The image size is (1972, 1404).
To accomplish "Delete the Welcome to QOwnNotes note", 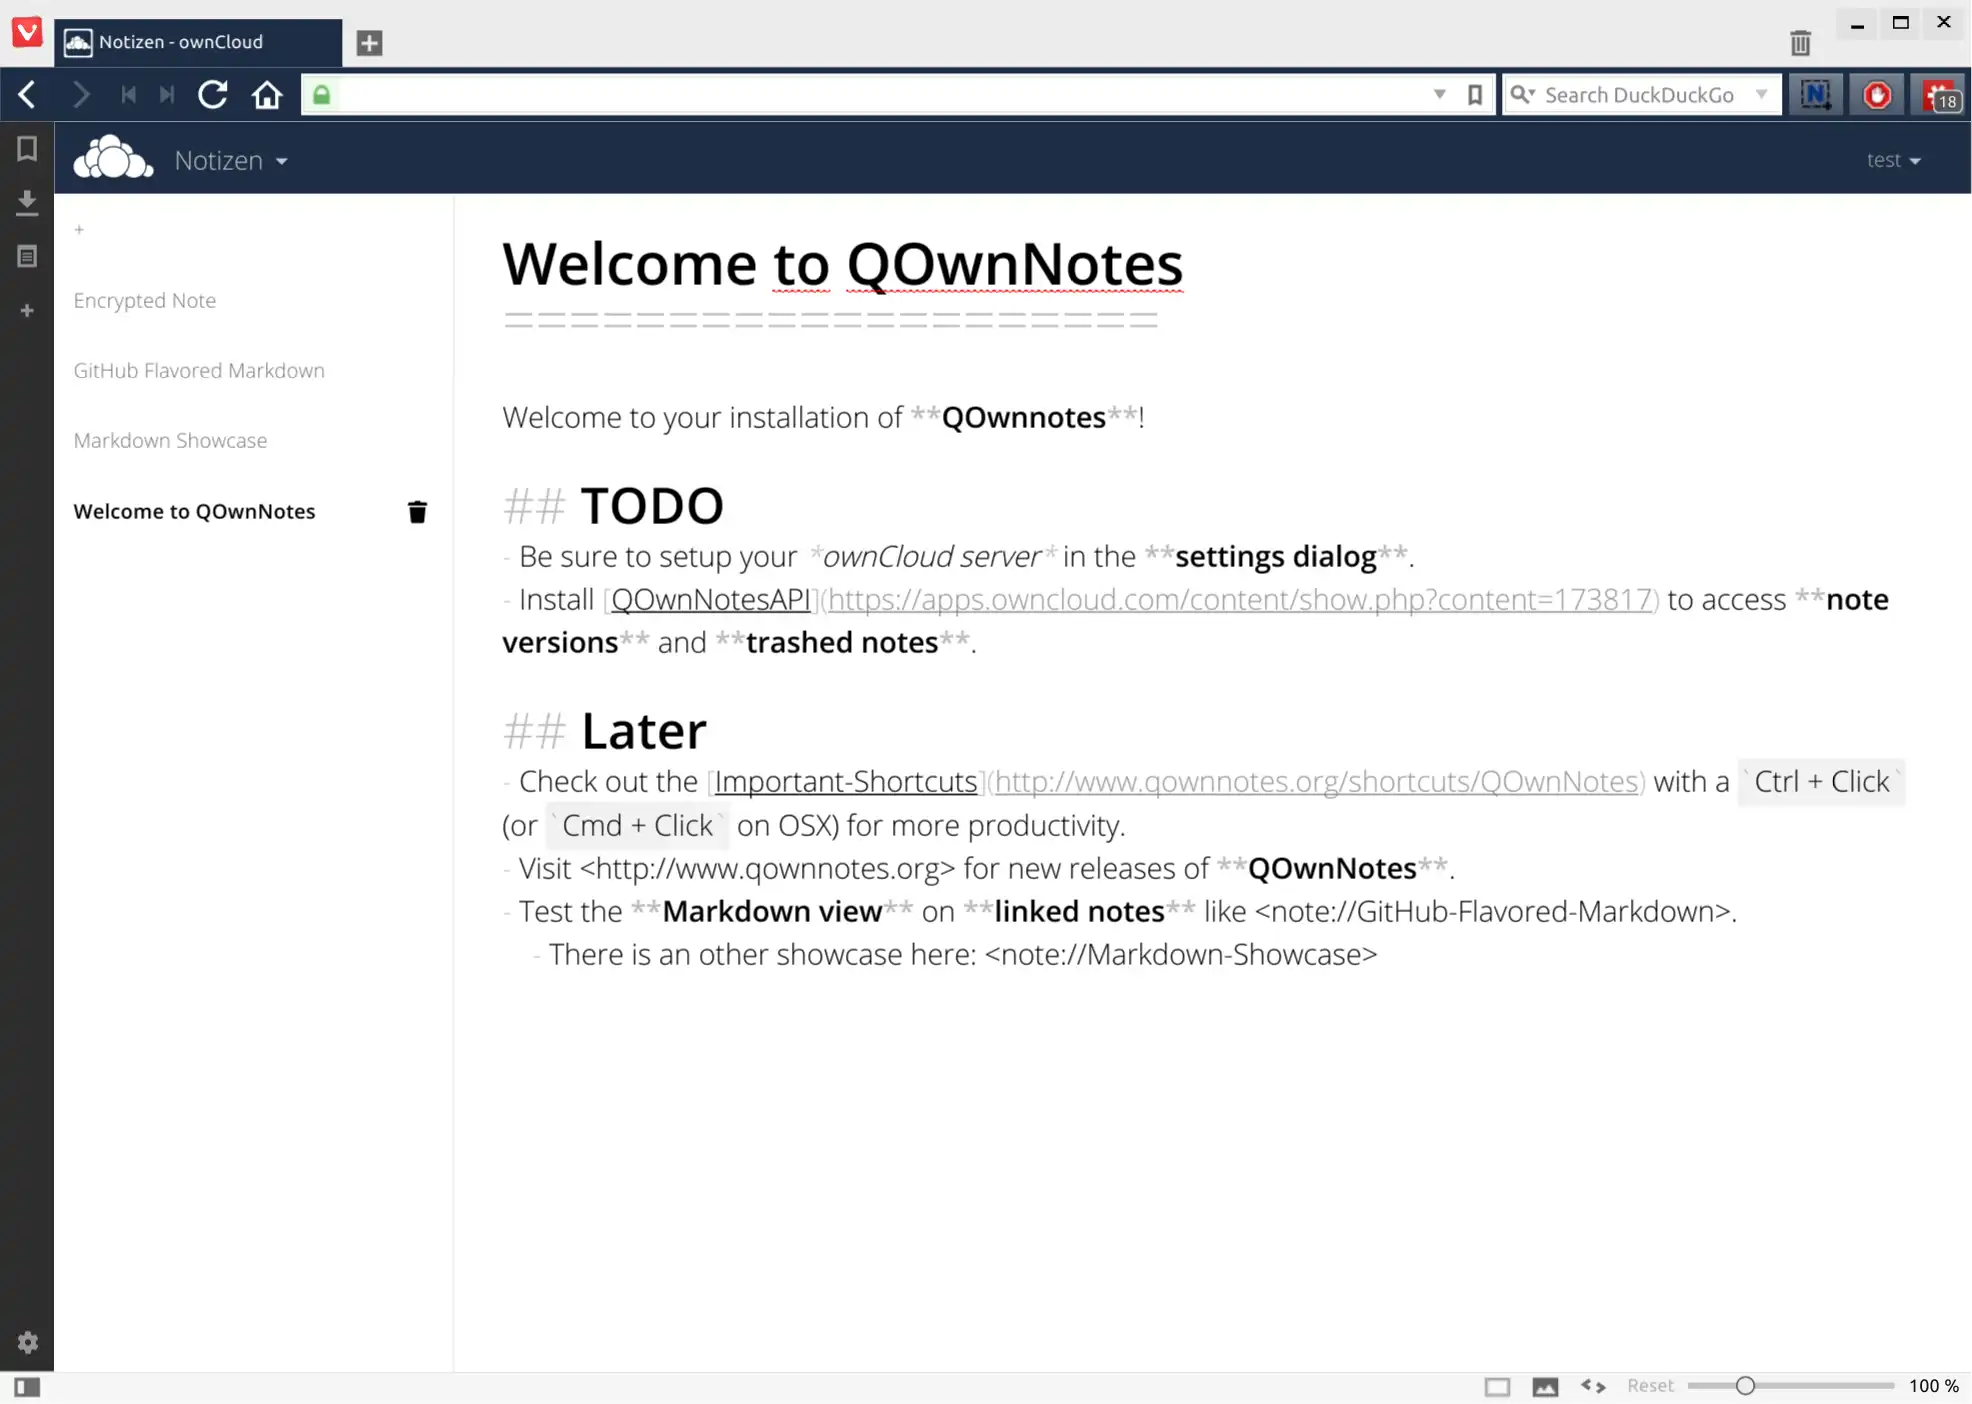I will coord(417,512).
